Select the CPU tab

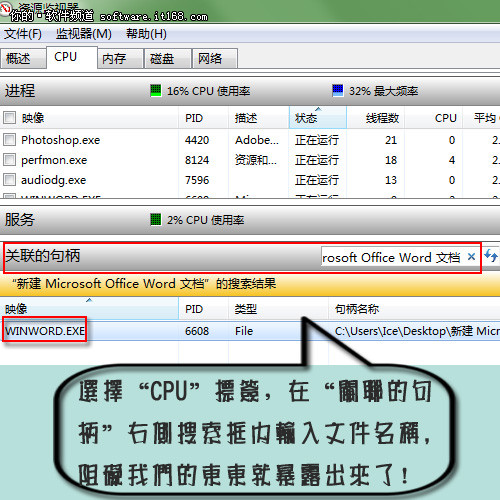pos(72,57)
